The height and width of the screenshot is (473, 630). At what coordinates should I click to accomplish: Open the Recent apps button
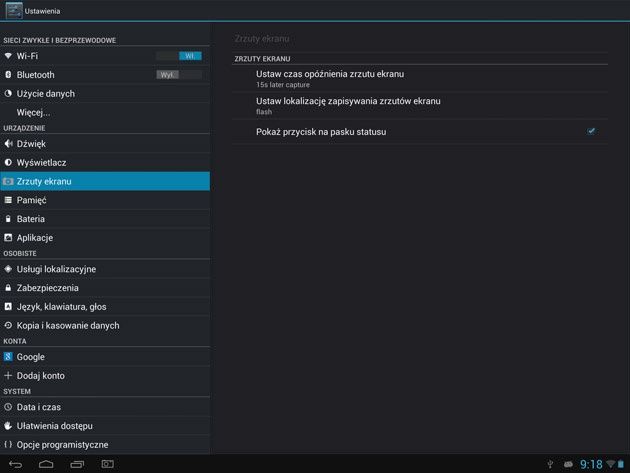[77, 464]
